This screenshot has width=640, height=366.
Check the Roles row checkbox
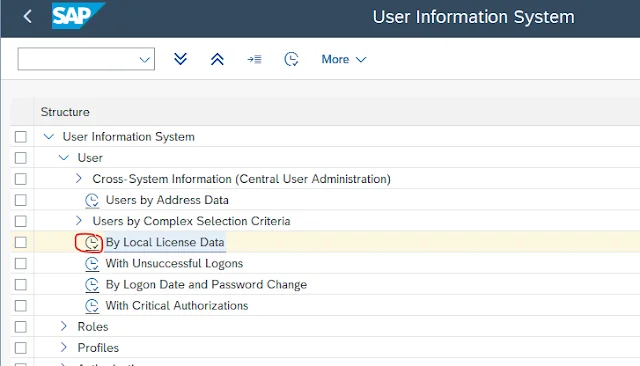point(21,327)
